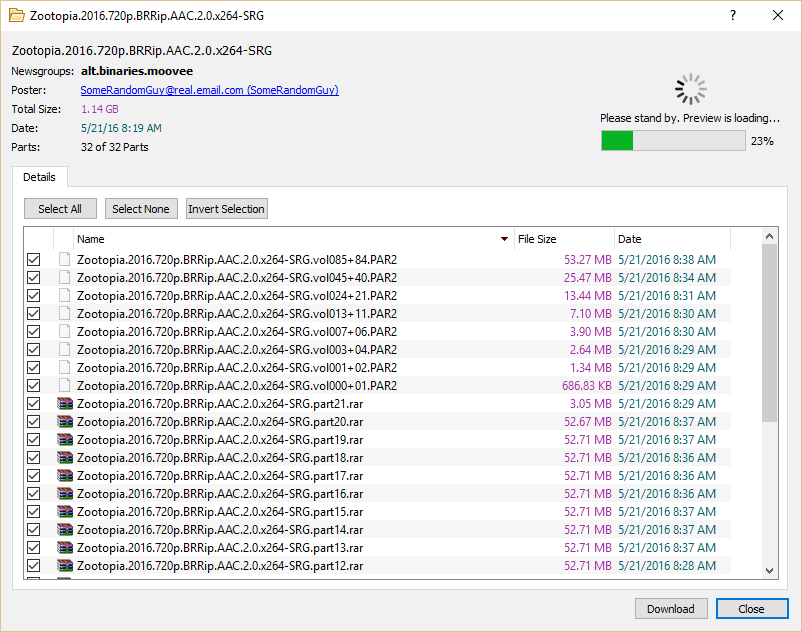Image resolution: width=802 pixels, height=632 pixels.
Task: Select the PAR2 icon beside vol013+11.PAR2
Action: pos(65,313)
